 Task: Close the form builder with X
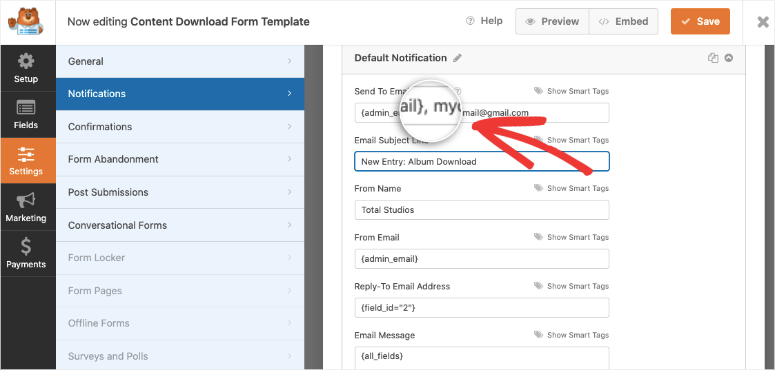coord(763,22)
